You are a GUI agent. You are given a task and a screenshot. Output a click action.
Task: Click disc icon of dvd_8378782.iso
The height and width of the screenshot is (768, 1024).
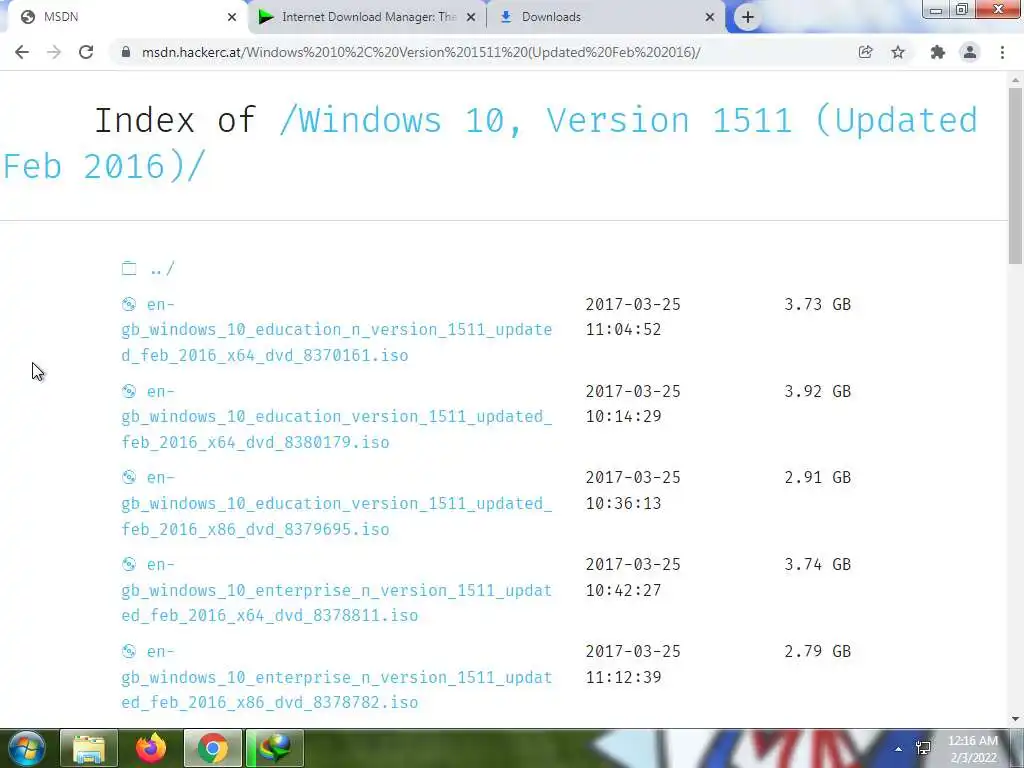(129, 650)
